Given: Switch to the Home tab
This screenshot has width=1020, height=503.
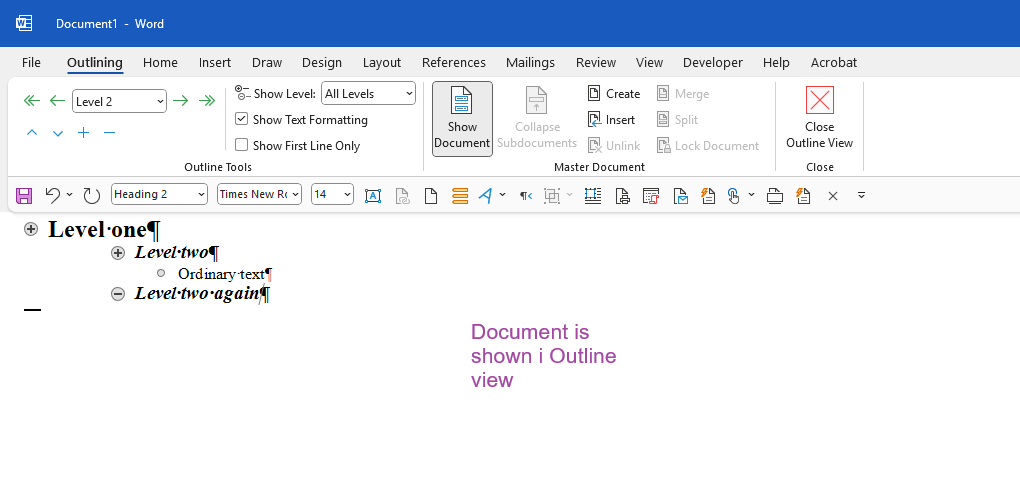Looking at the screenshot, I should 160,62.
